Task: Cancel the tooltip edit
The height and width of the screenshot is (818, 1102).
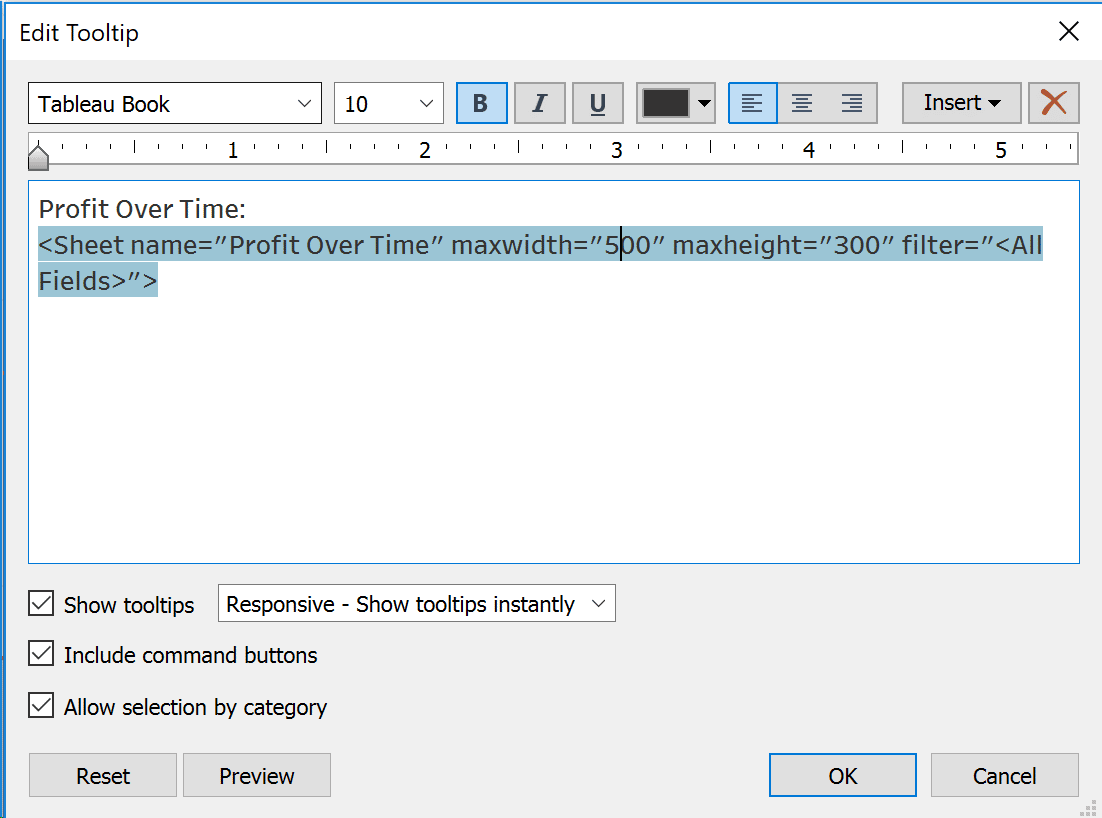Action: click(1004, 775)
